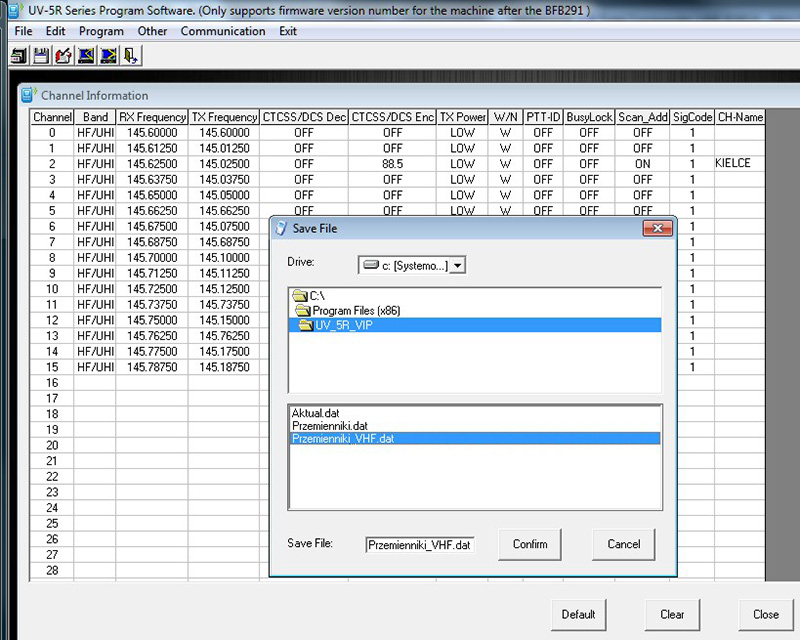Open the File menu
This screenshot has width=800, height=640.
(23, 31)
